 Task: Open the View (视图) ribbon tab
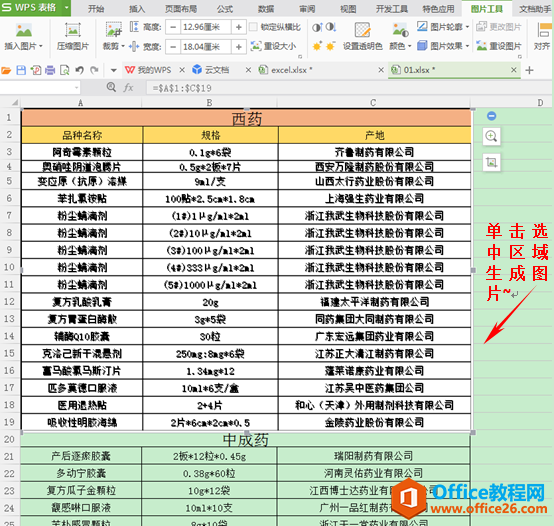click(348, 9)
